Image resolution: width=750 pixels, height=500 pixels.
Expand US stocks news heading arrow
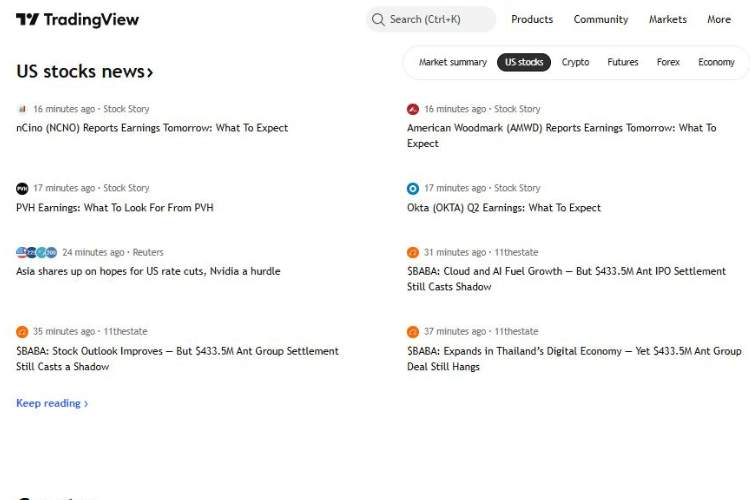150,72
